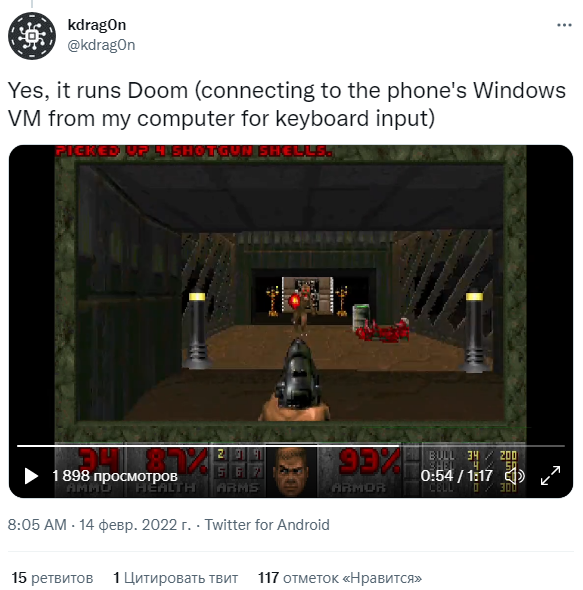Viewport: 583px width, 590px height.
Task: Click the 0:54 / 1:17 time display
Action: (457, 476)
